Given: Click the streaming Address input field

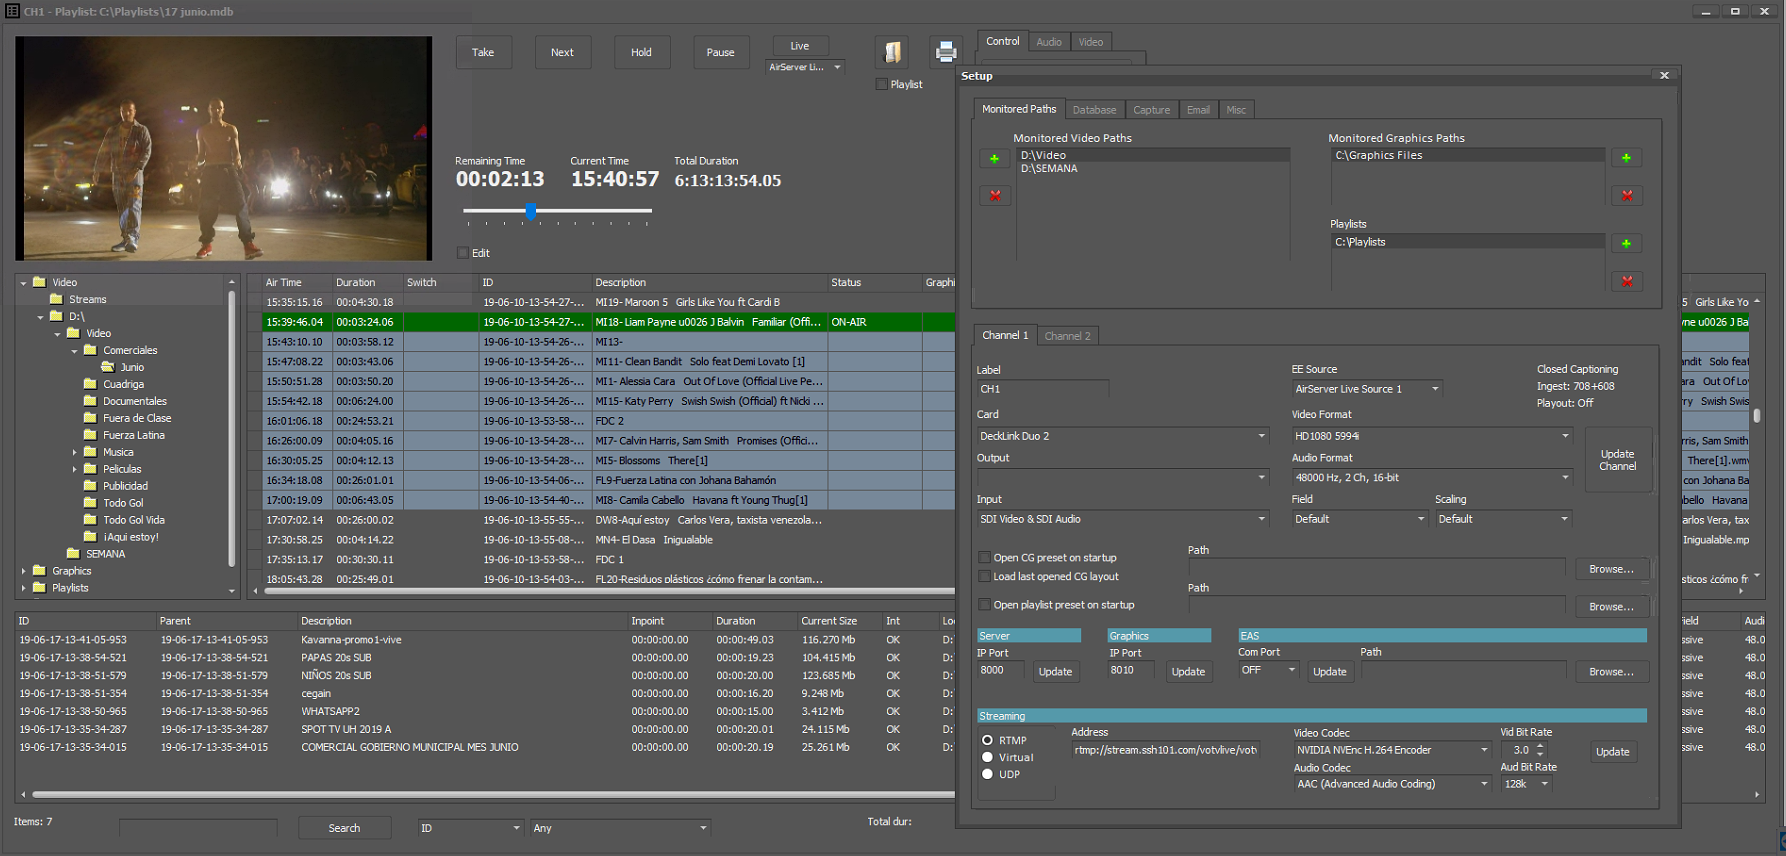Looking at the screenshot, I should (1165, 750).
